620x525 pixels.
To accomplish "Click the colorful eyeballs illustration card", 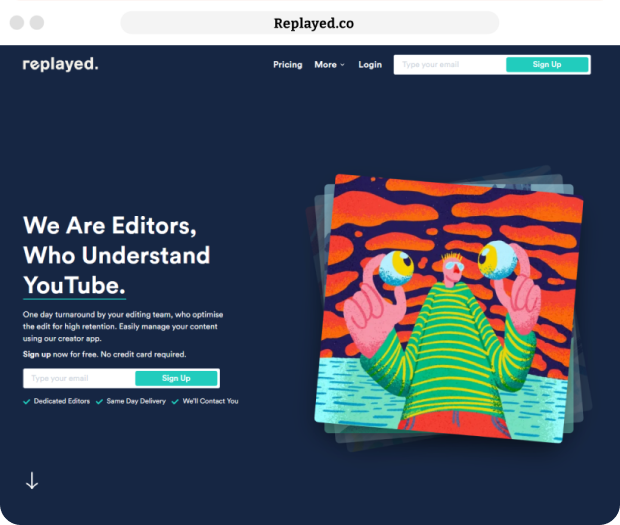I will pyautogui.click(x=449, y=308).
